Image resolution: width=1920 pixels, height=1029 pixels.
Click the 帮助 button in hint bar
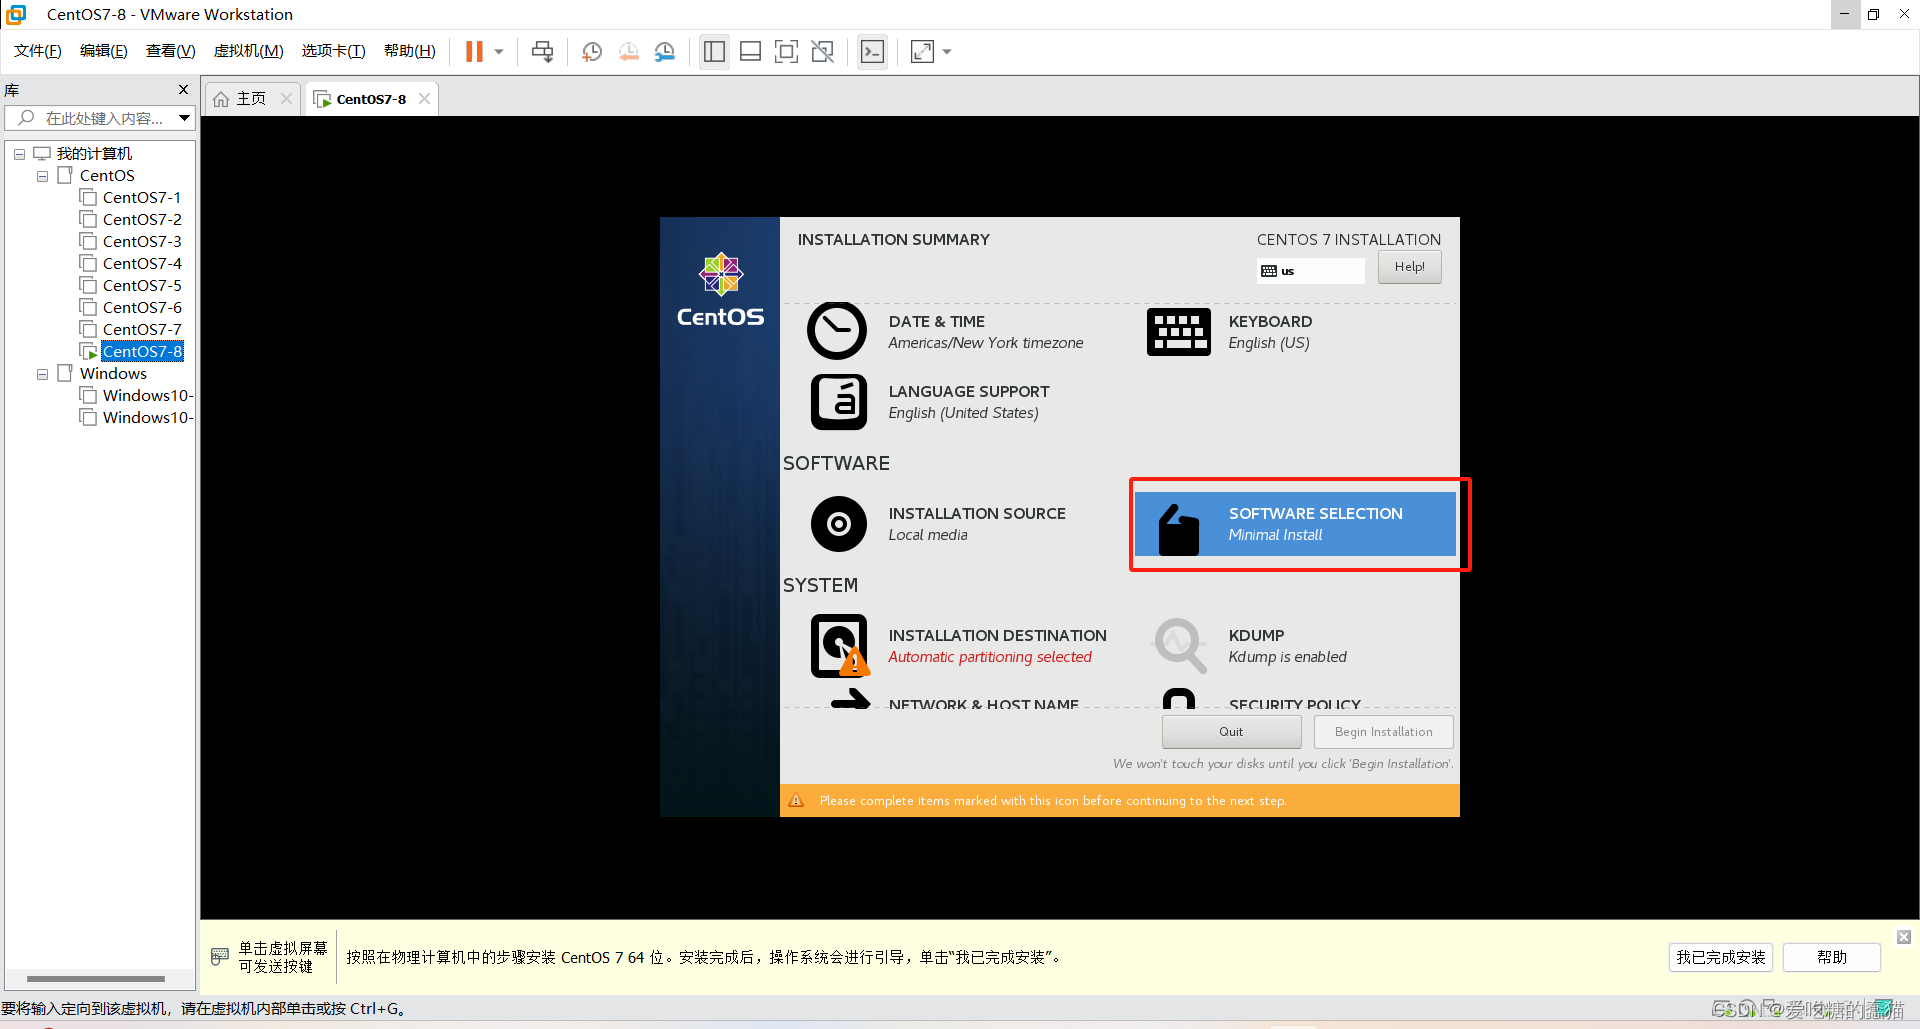[x=1831, y=957]
